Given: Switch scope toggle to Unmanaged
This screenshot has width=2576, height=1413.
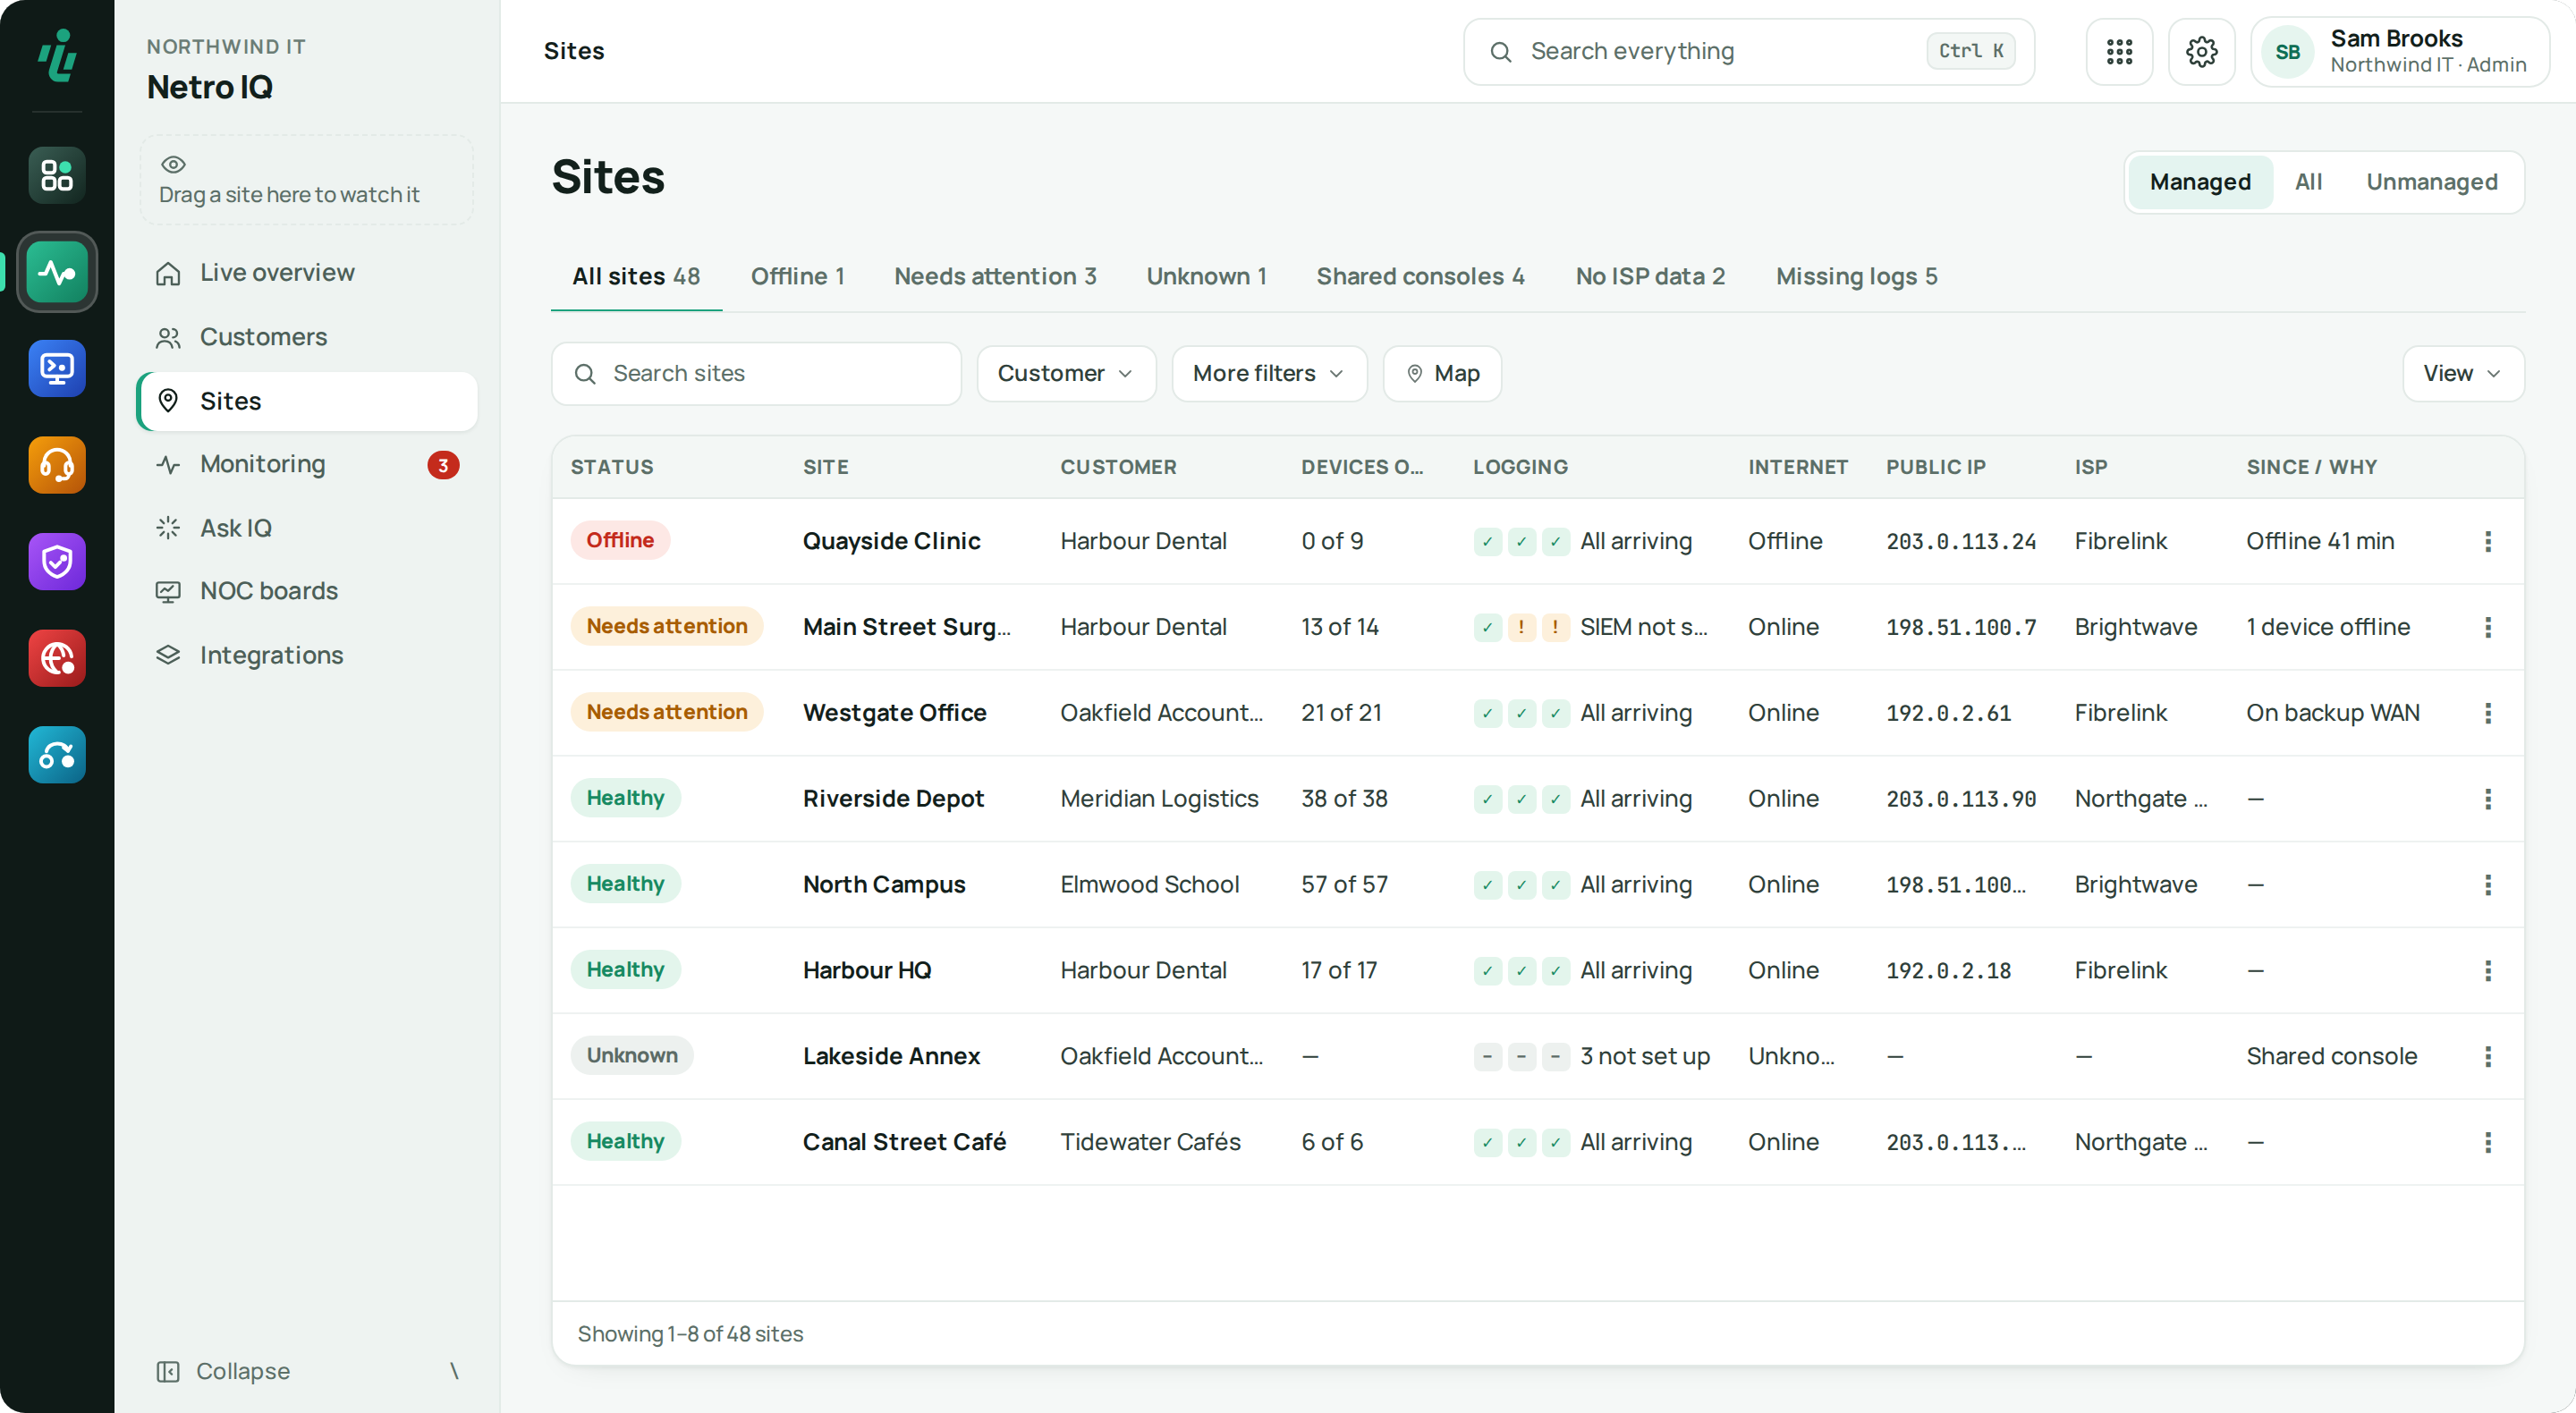Looking at the screenshot, I should (x=2431, y=182).
